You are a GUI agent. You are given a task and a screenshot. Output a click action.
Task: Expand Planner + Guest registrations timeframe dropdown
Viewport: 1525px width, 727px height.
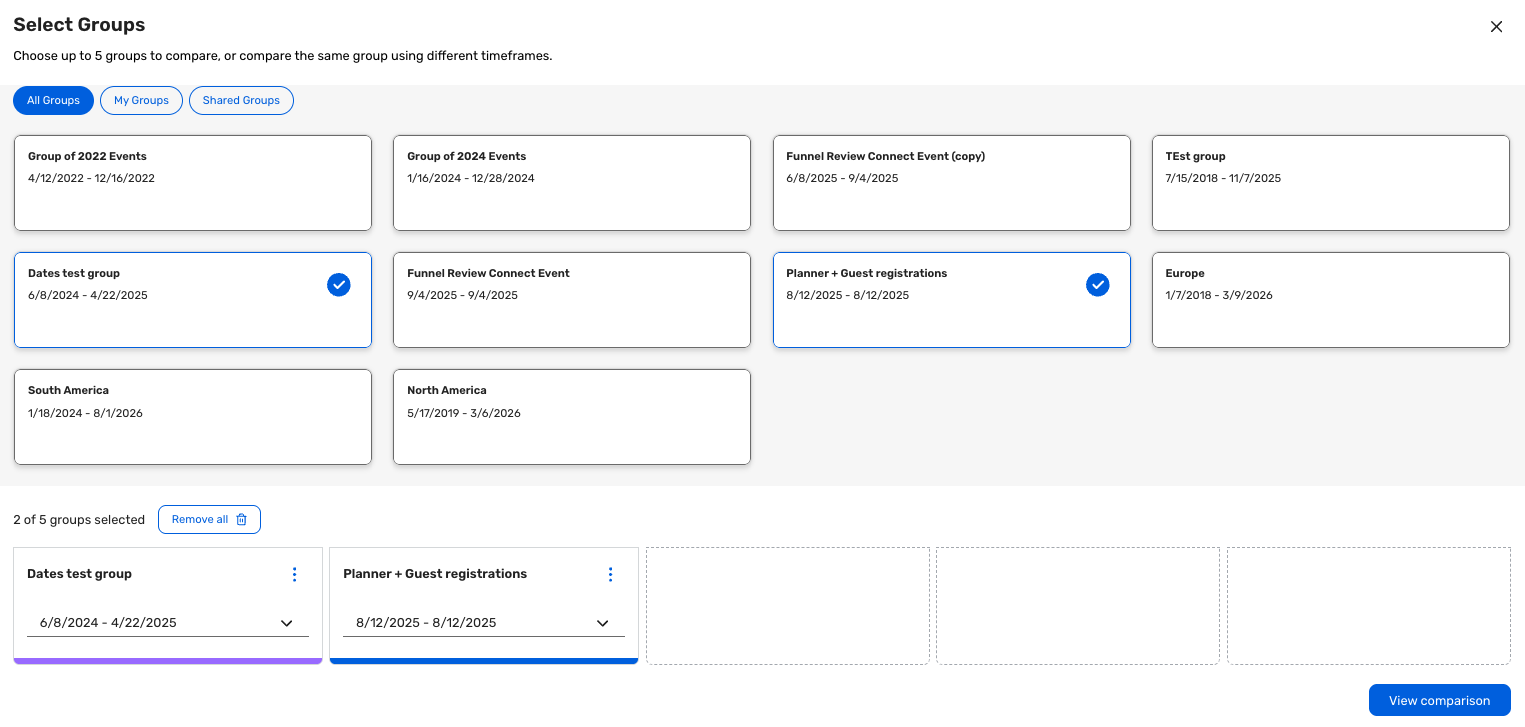coord(484,623)
